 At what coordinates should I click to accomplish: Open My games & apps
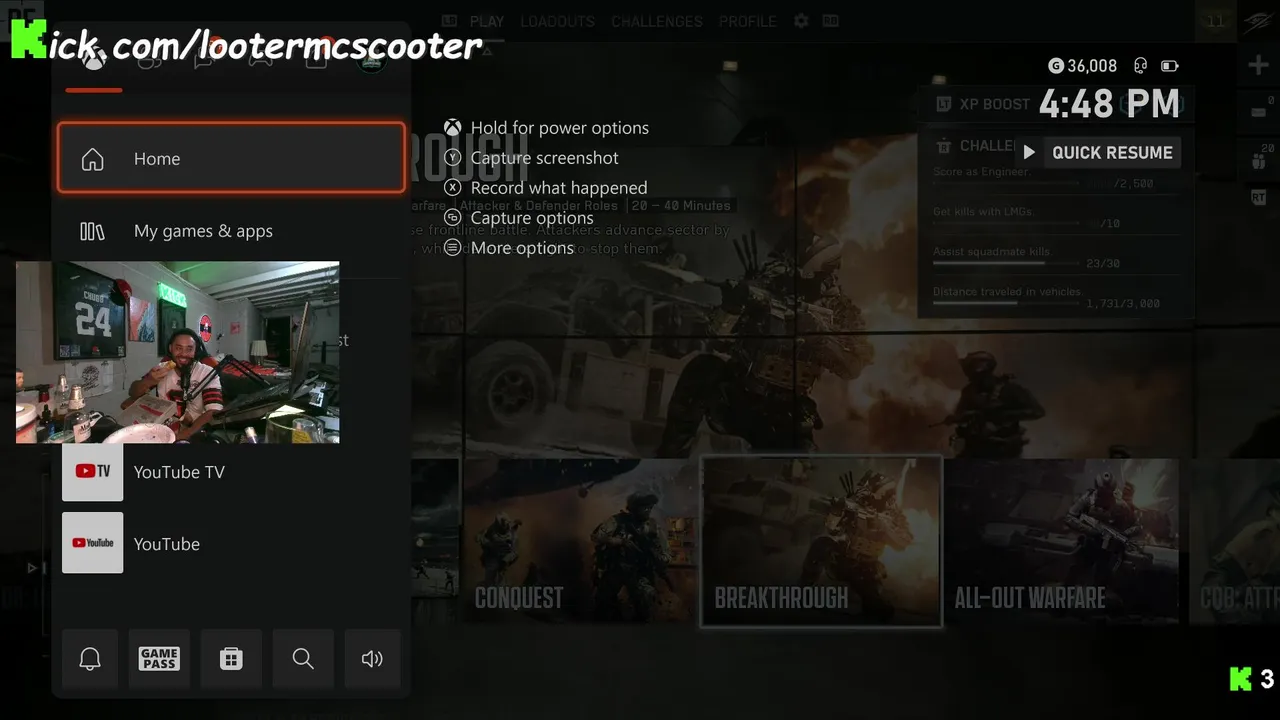coord(231,231)
